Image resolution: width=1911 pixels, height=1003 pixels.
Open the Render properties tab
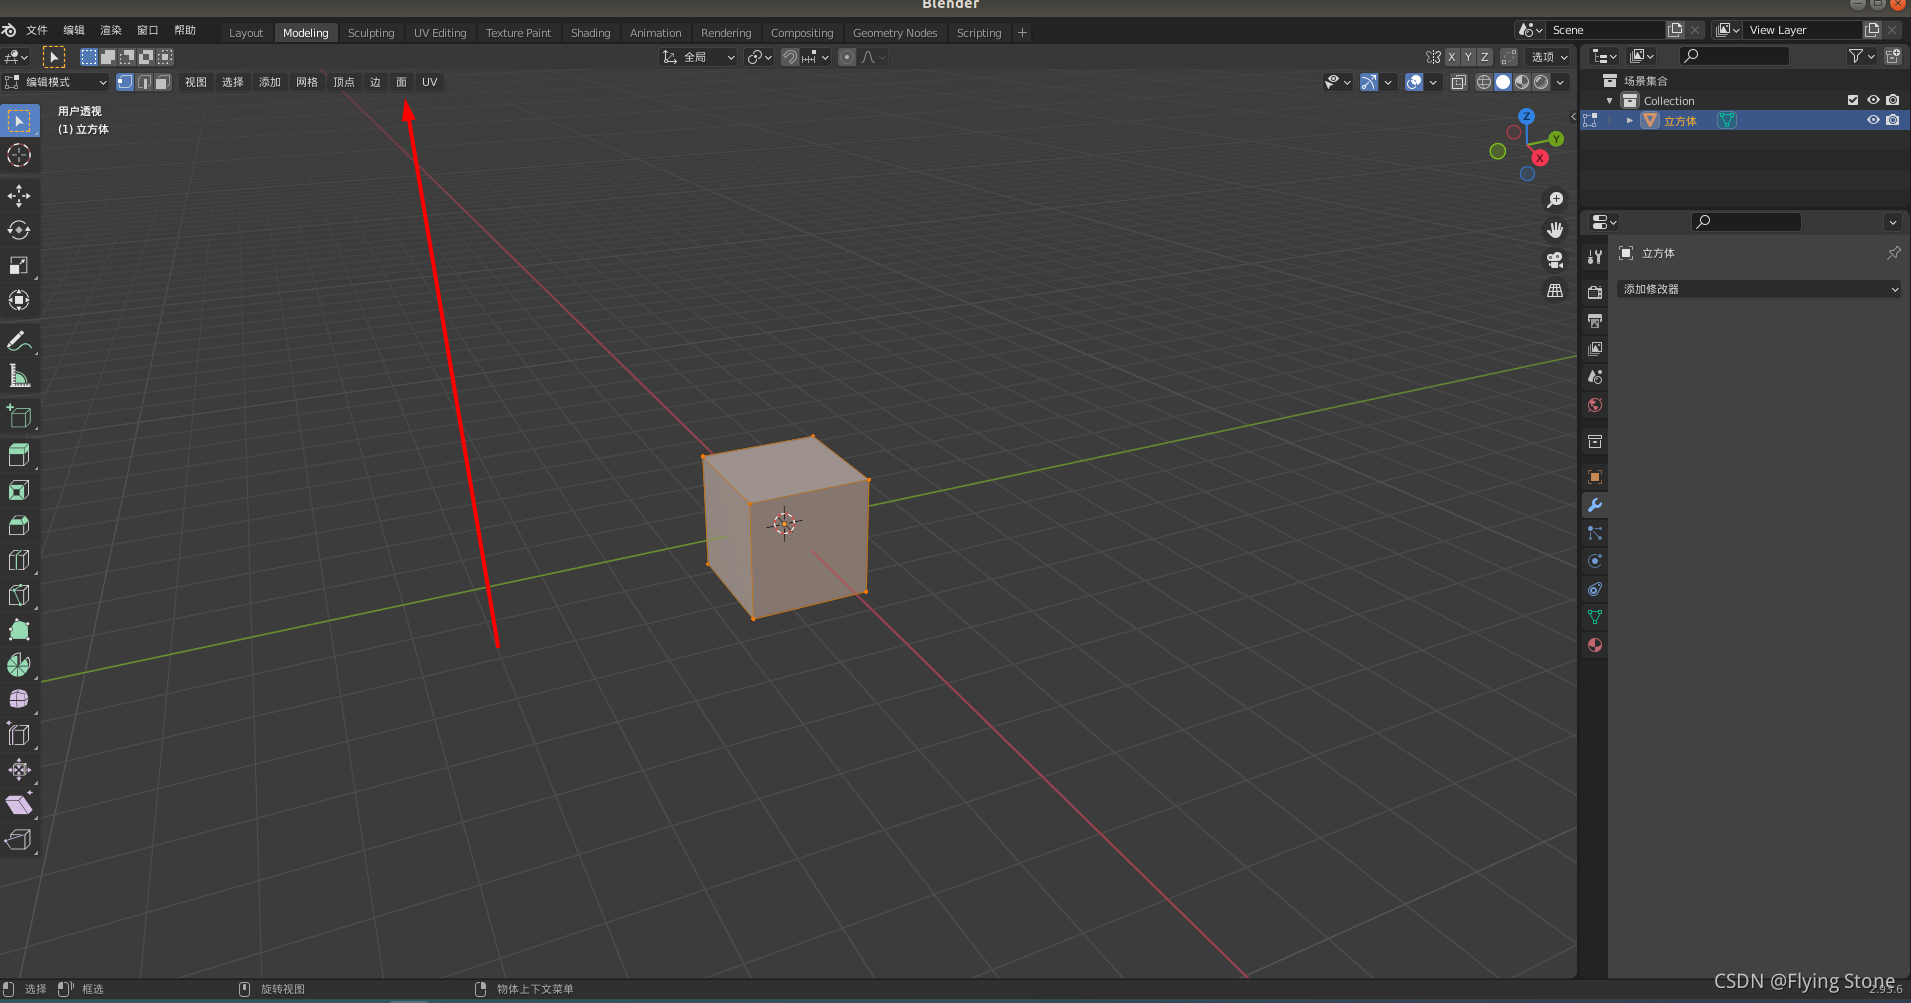coord(1595,293)
